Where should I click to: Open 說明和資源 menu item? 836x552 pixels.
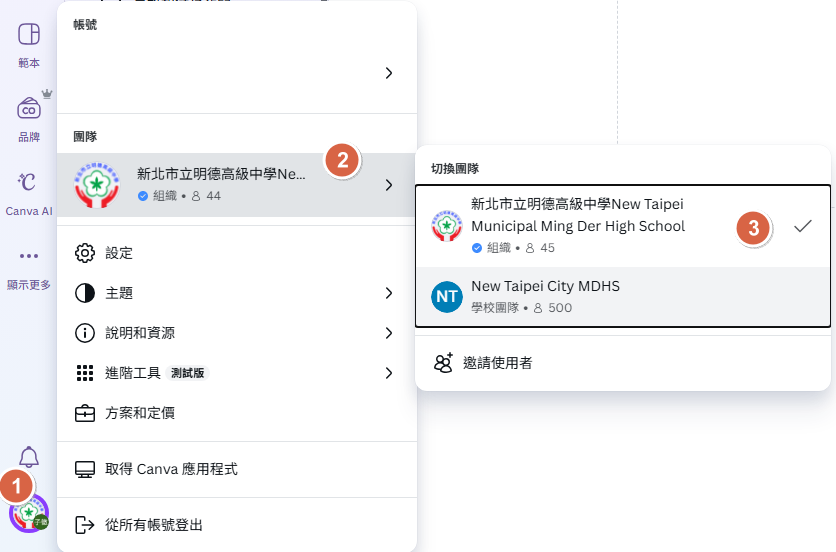click(x=237, y=333)
